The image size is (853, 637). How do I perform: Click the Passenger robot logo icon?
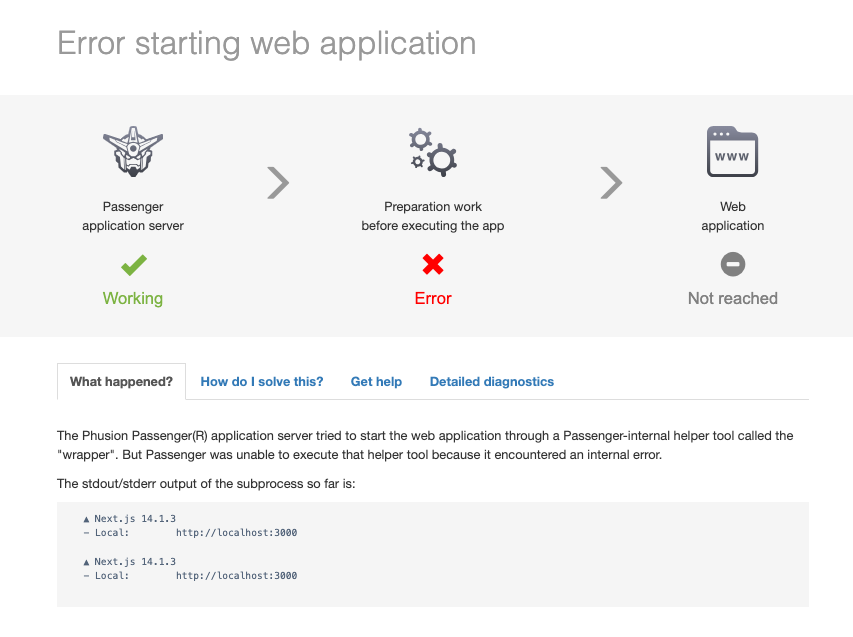(x=133, y=151)
